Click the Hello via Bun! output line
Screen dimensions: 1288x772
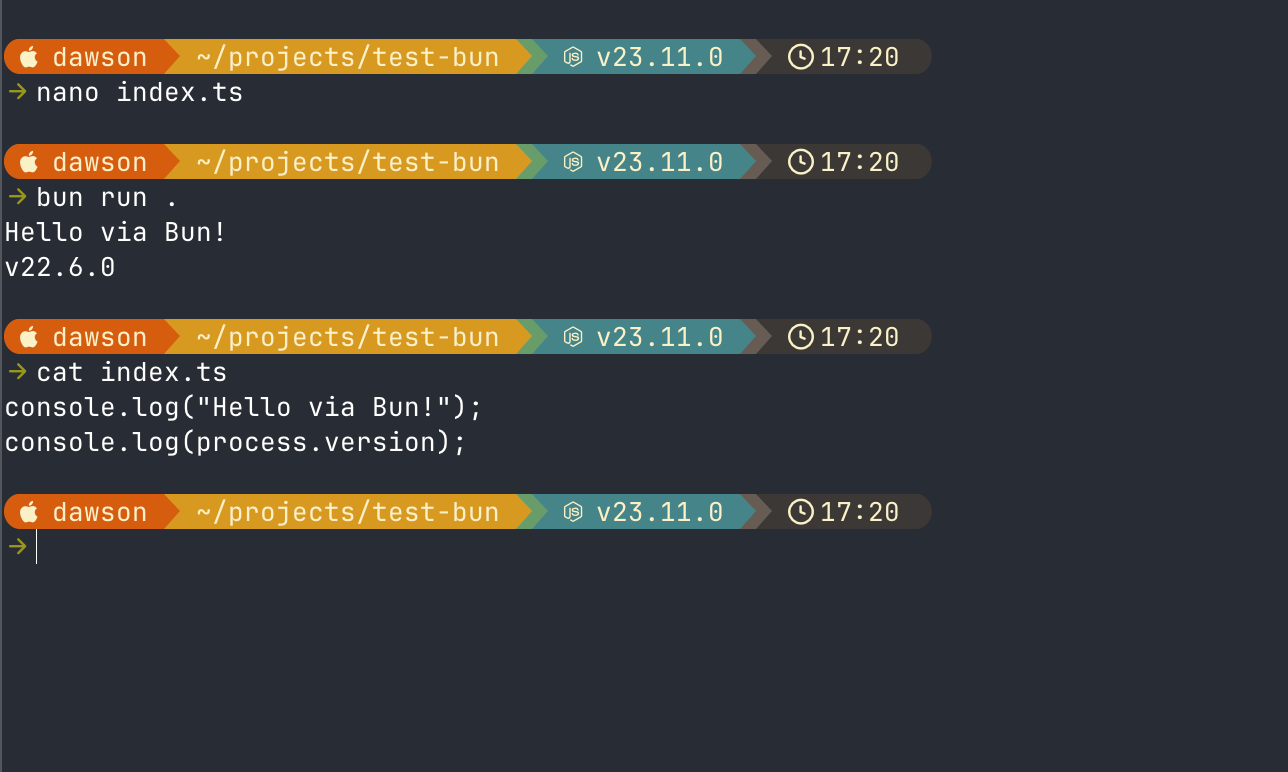(116, 233)
